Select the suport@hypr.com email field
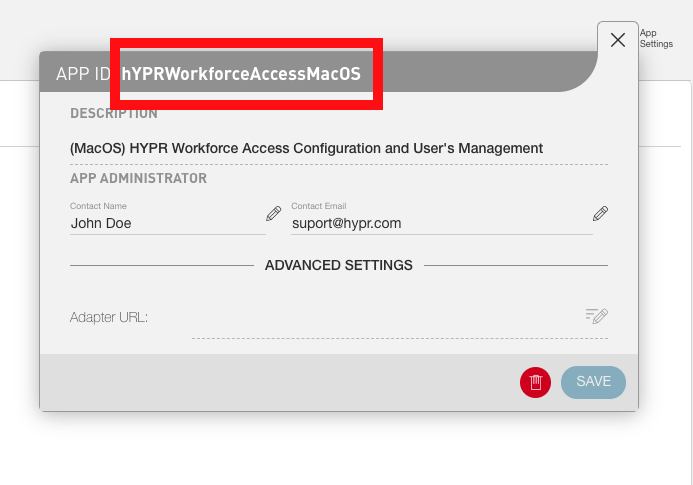 442,223
